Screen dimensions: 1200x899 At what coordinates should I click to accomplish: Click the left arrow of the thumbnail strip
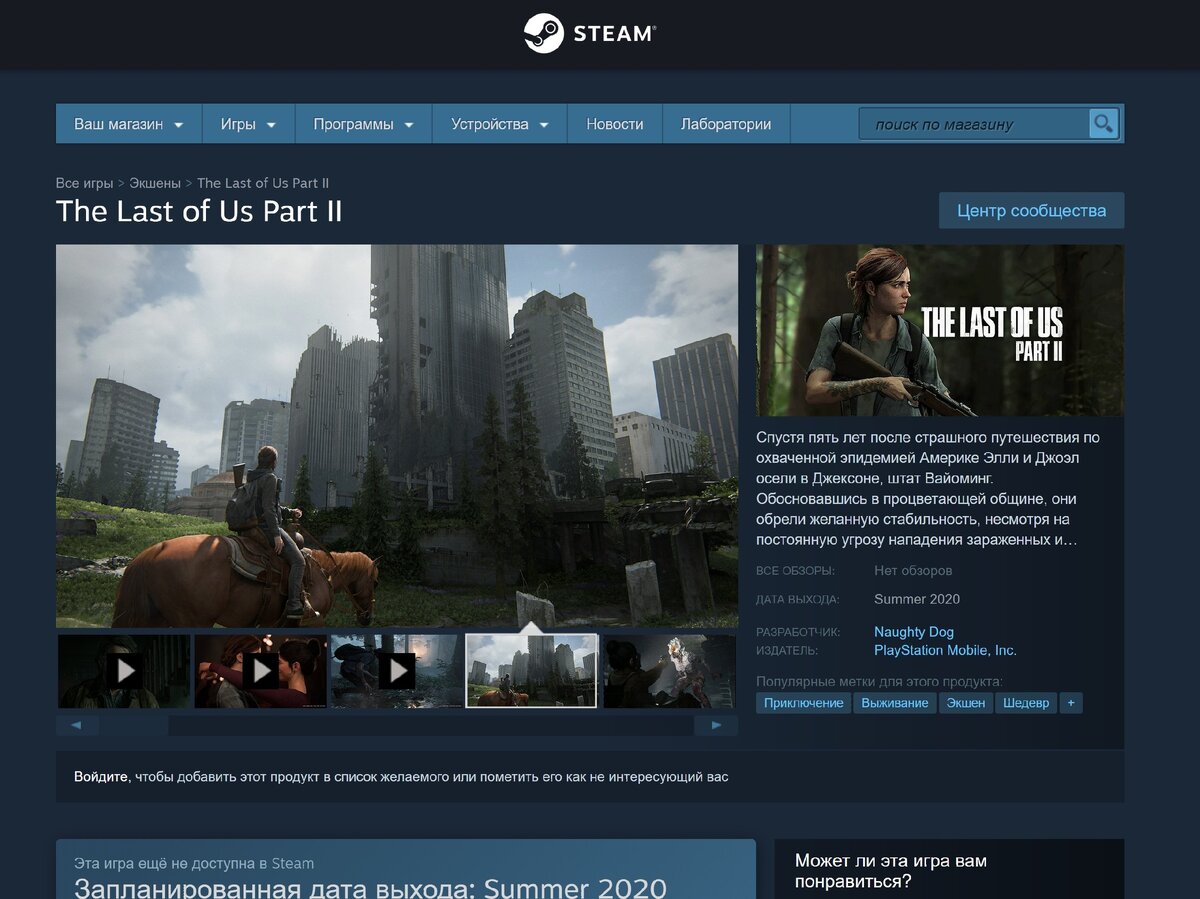(77, 725)
